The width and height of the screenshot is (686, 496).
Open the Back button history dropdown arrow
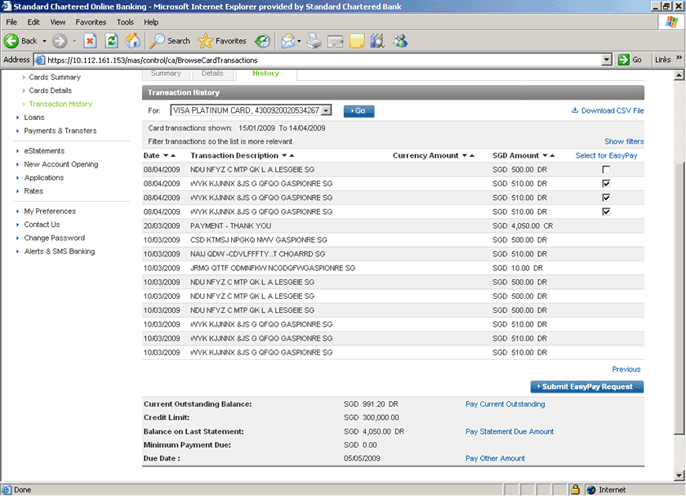[x=44, y=41]
